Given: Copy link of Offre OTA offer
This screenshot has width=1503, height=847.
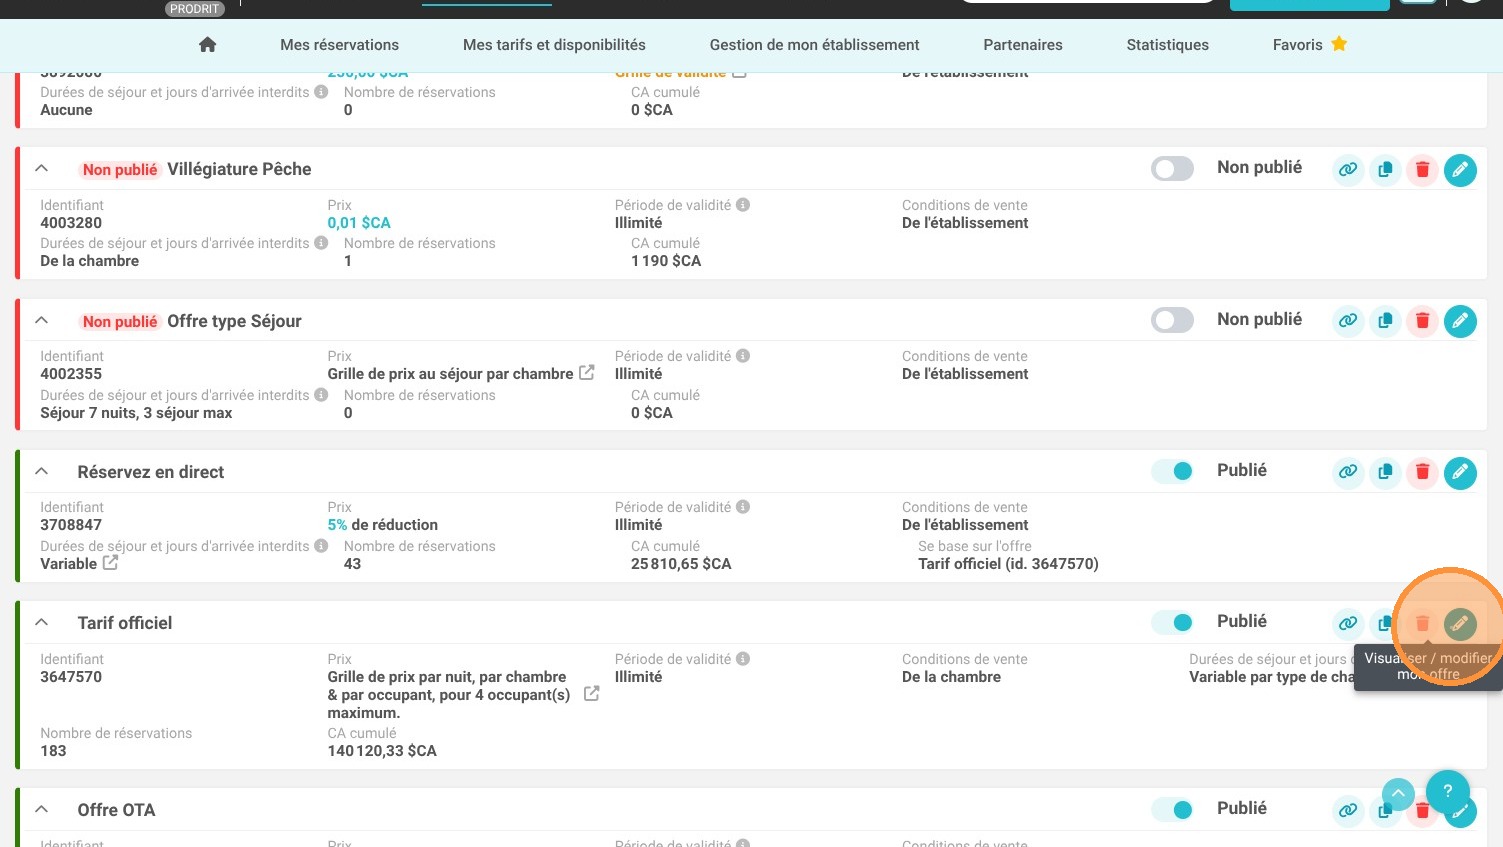Looking at the screenshot, I should coord(1348,811).
